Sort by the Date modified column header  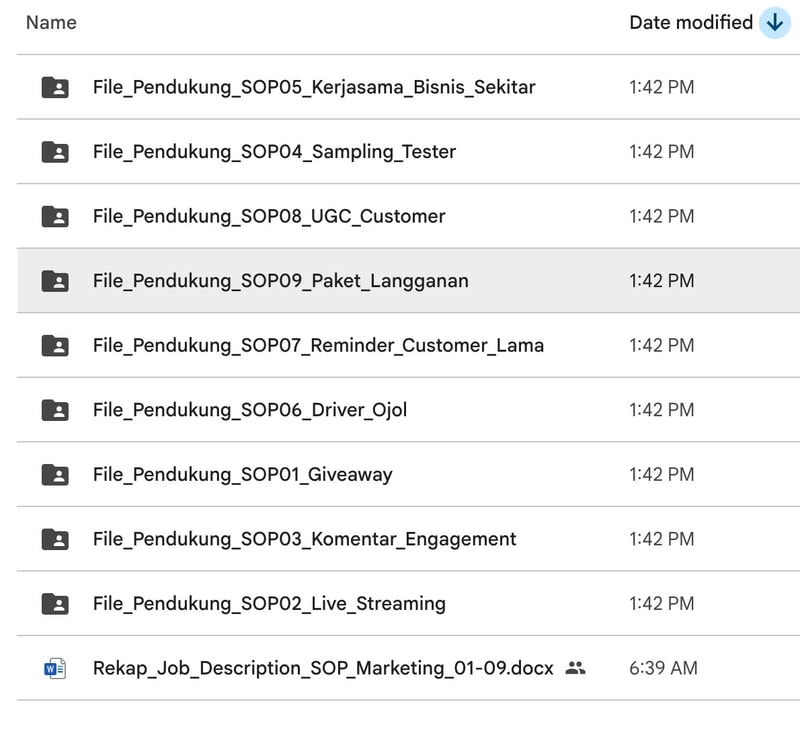tap(690, 22)
